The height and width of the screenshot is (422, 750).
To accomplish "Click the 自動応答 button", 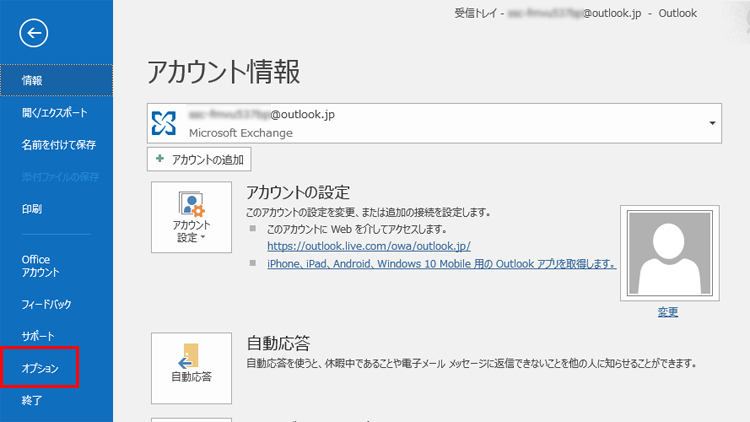I will [191, 368].
